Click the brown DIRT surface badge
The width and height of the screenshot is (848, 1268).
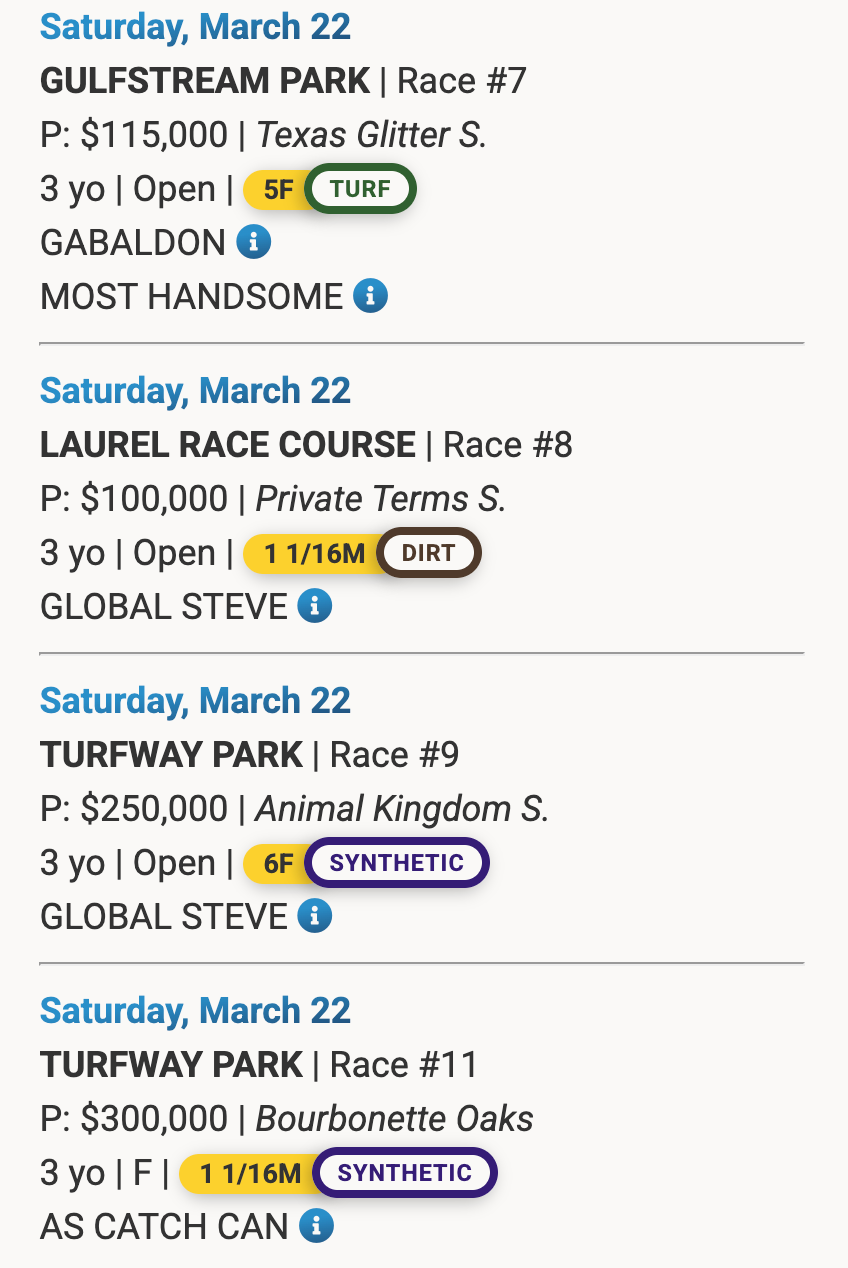pyautogui.click(x=428, y=553)
